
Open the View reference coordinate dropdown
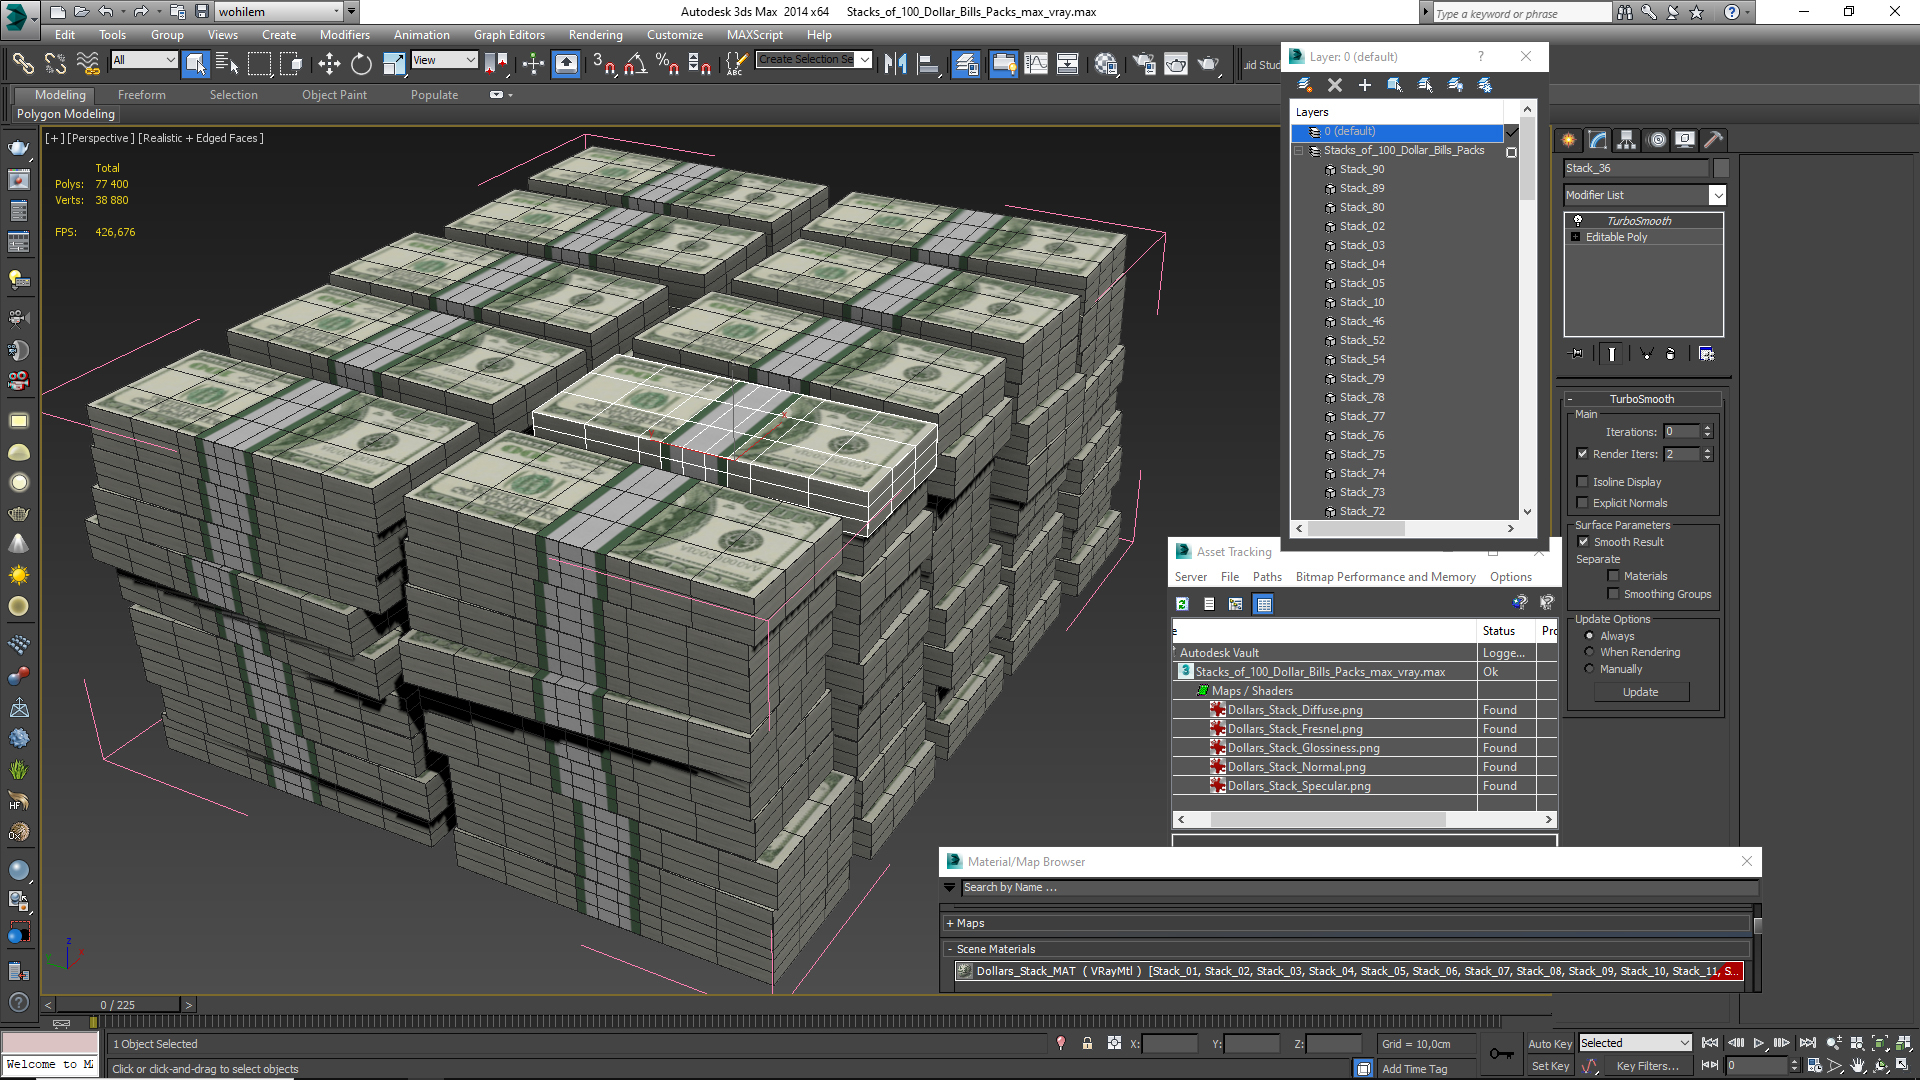tap(444, 60)
